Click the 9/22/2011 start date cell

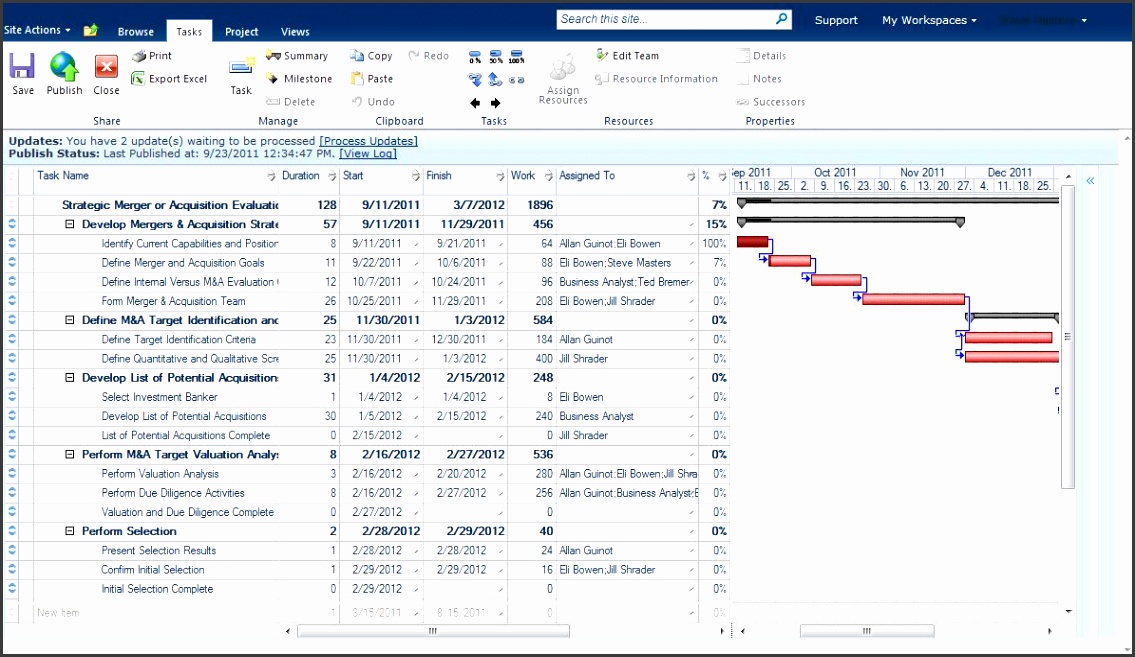pos(381,263)
